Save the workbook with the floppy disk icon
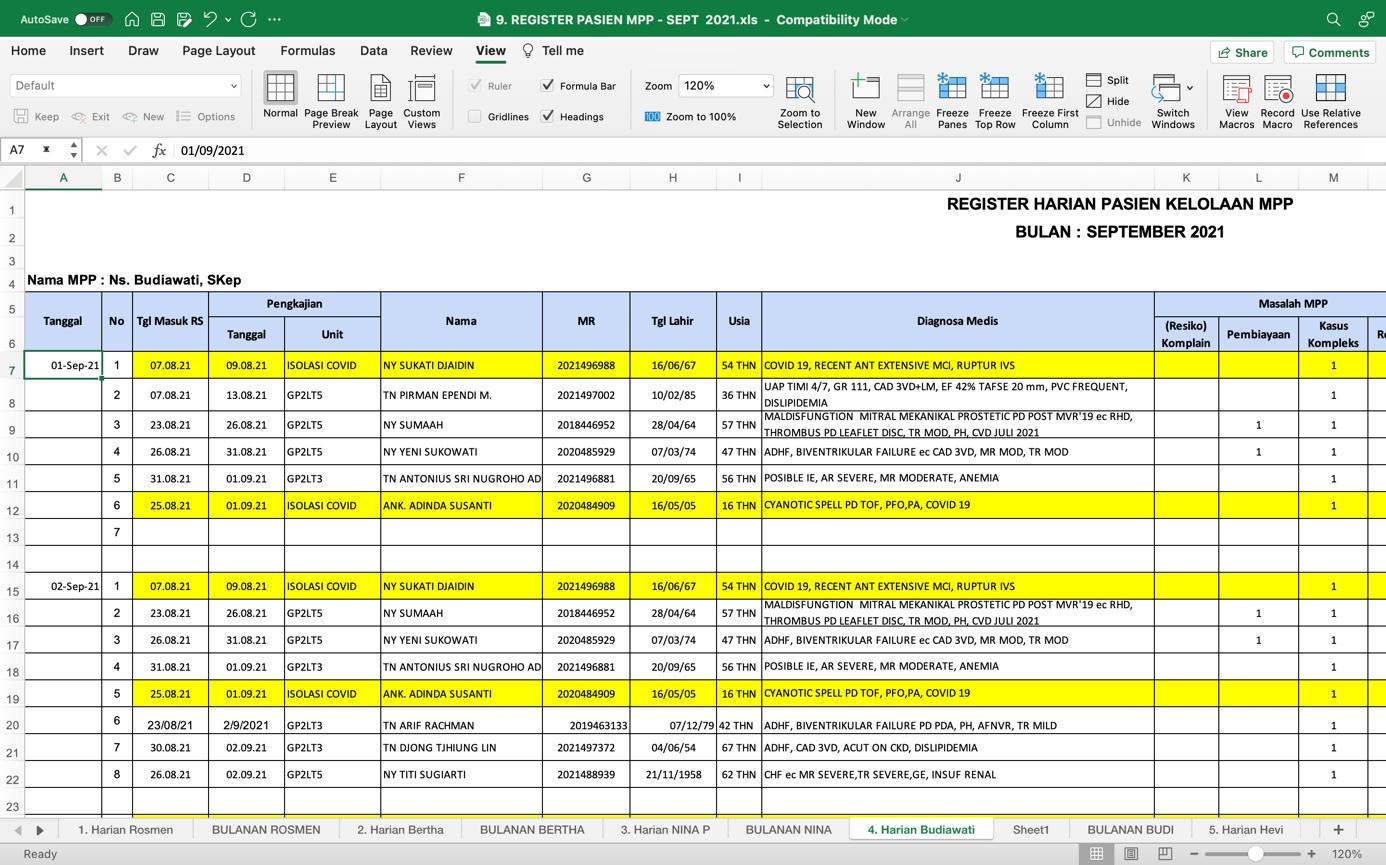Screen dimensions: 1386x865 [158, 19]
